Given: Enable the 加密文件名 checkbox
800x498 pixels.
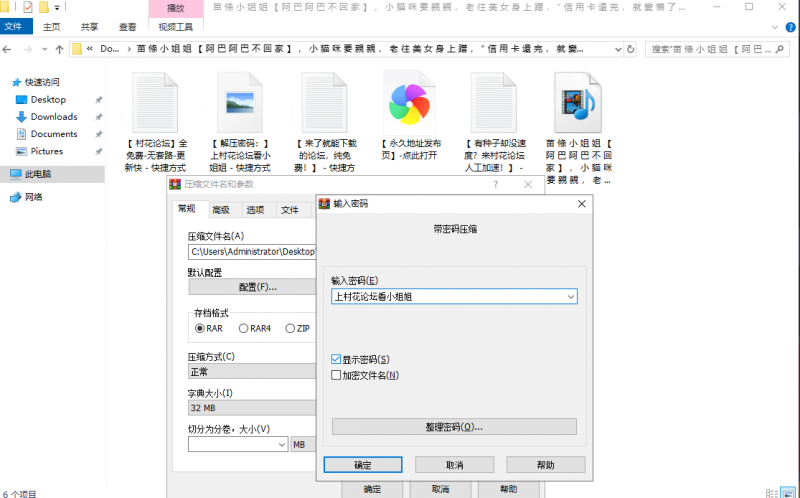Looking at the screenshot, I should coord(336,375).
